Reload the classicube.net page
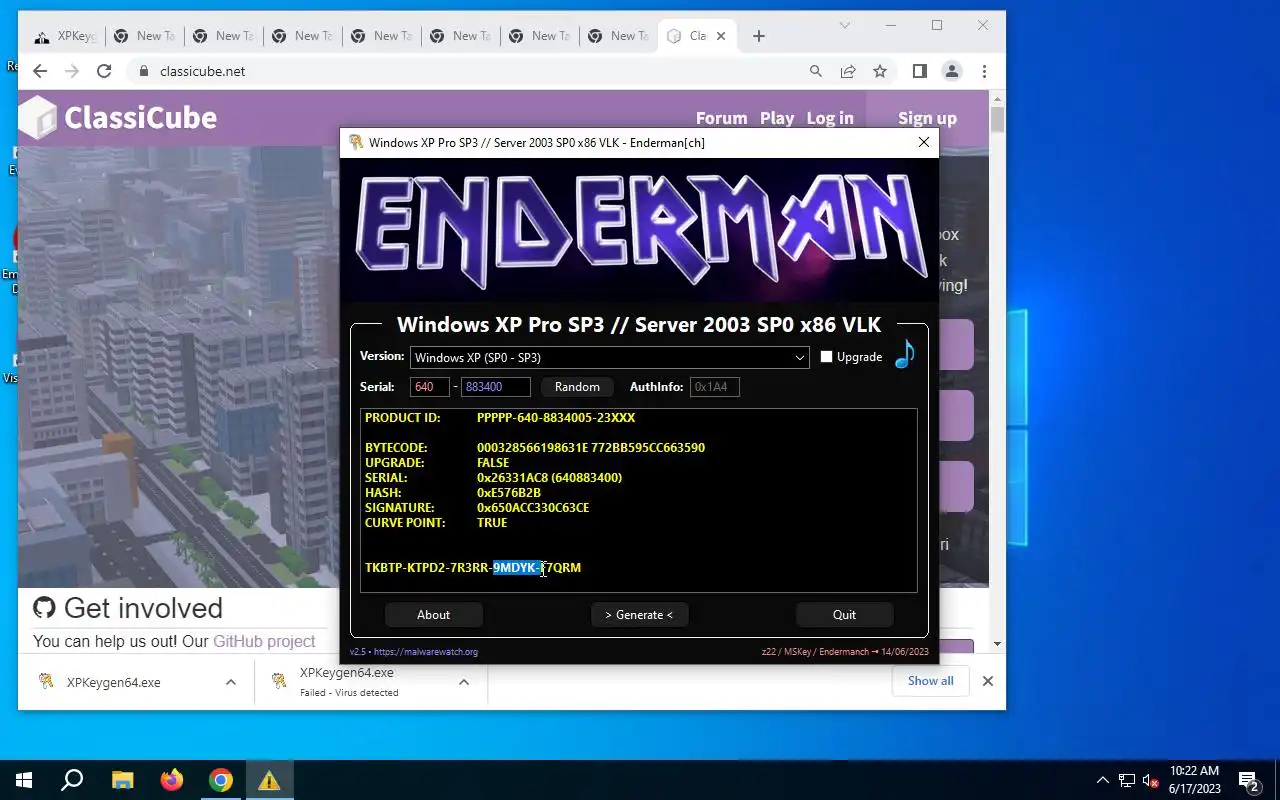Screen dimensions: 1280x800 [x=104, y=71]
